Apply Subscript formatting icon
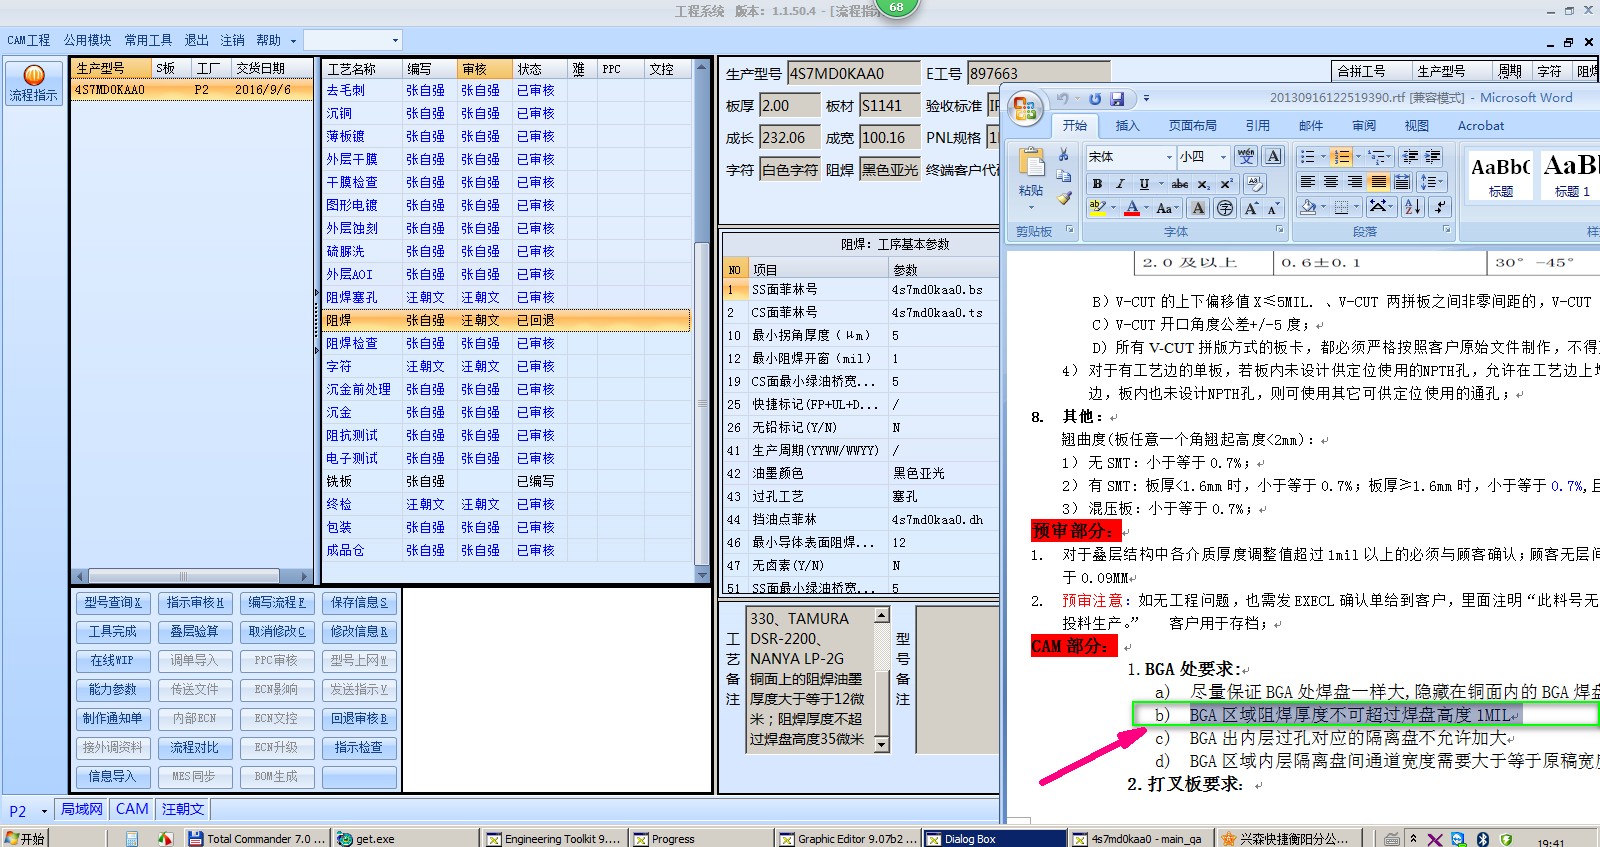 (1204, 184)
